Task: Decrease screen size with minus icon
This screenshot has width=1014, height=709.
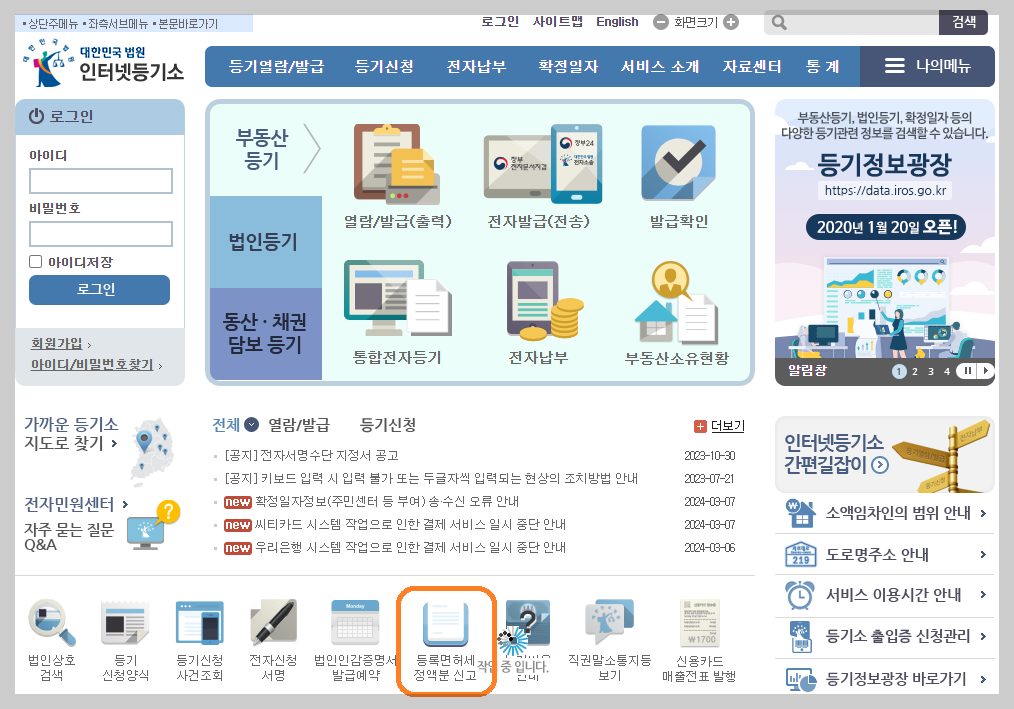Action: 660,23
